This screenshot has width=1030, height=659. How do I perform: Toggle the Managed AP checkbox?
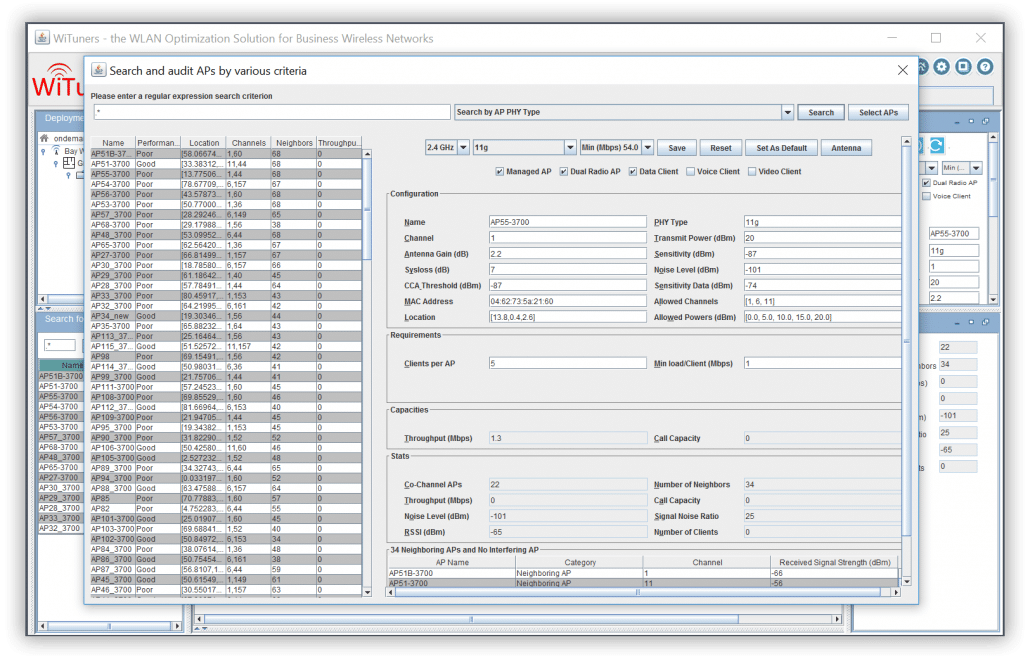click(500, 171)
